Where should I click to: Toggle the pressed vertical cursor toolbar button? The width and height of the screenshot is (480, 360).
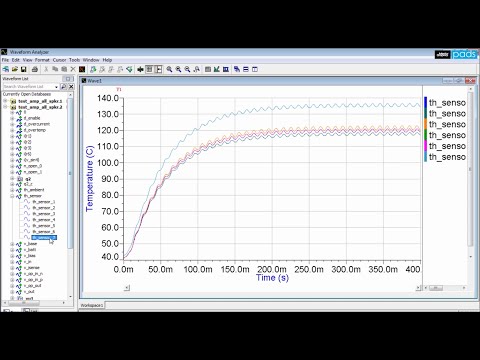pyautogui.click(x=159, y=69)
